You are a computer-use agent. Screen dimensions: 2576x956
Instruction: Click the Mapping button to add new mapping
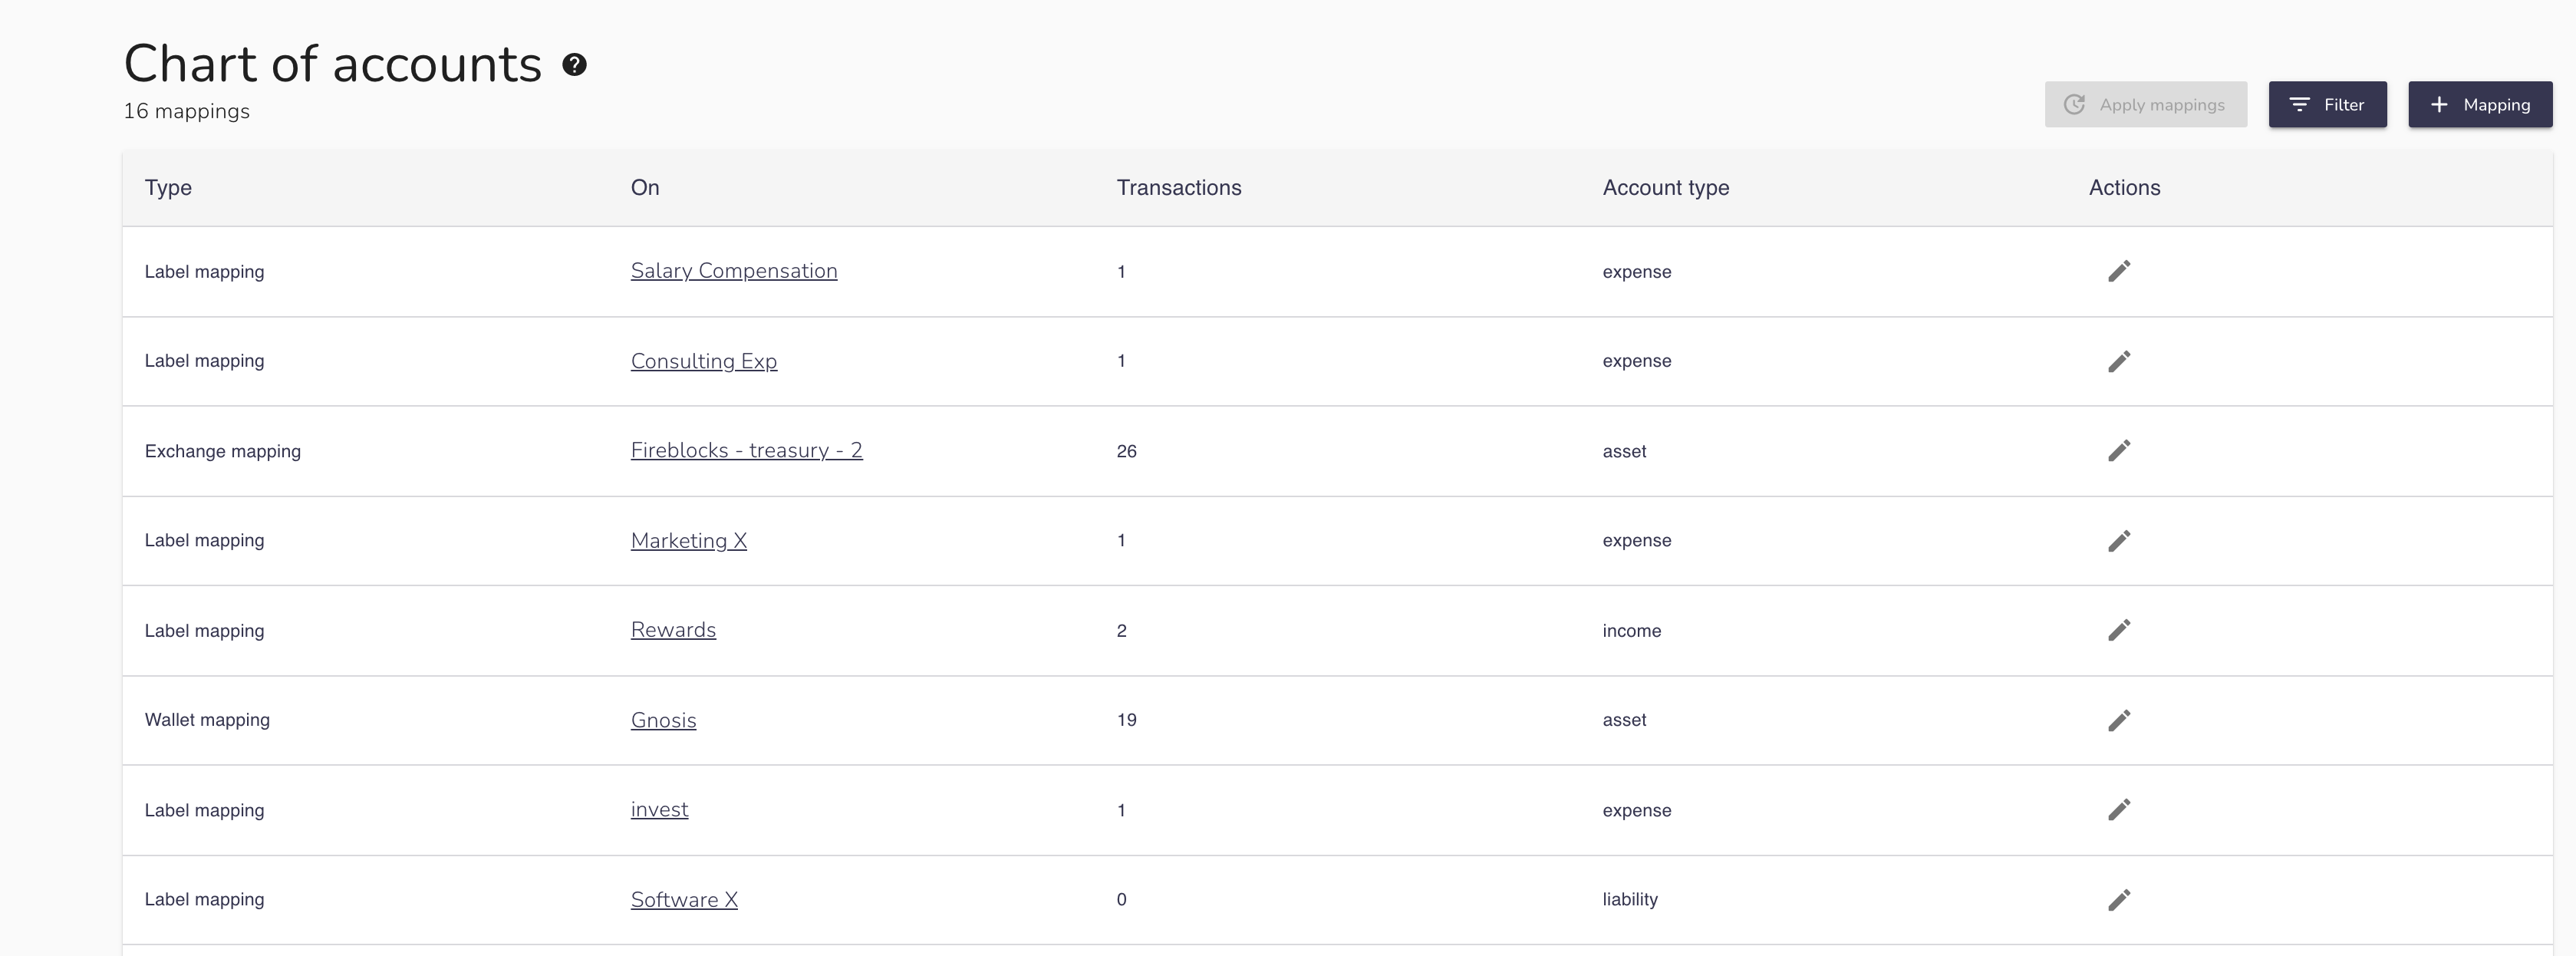coord(2481,104)
